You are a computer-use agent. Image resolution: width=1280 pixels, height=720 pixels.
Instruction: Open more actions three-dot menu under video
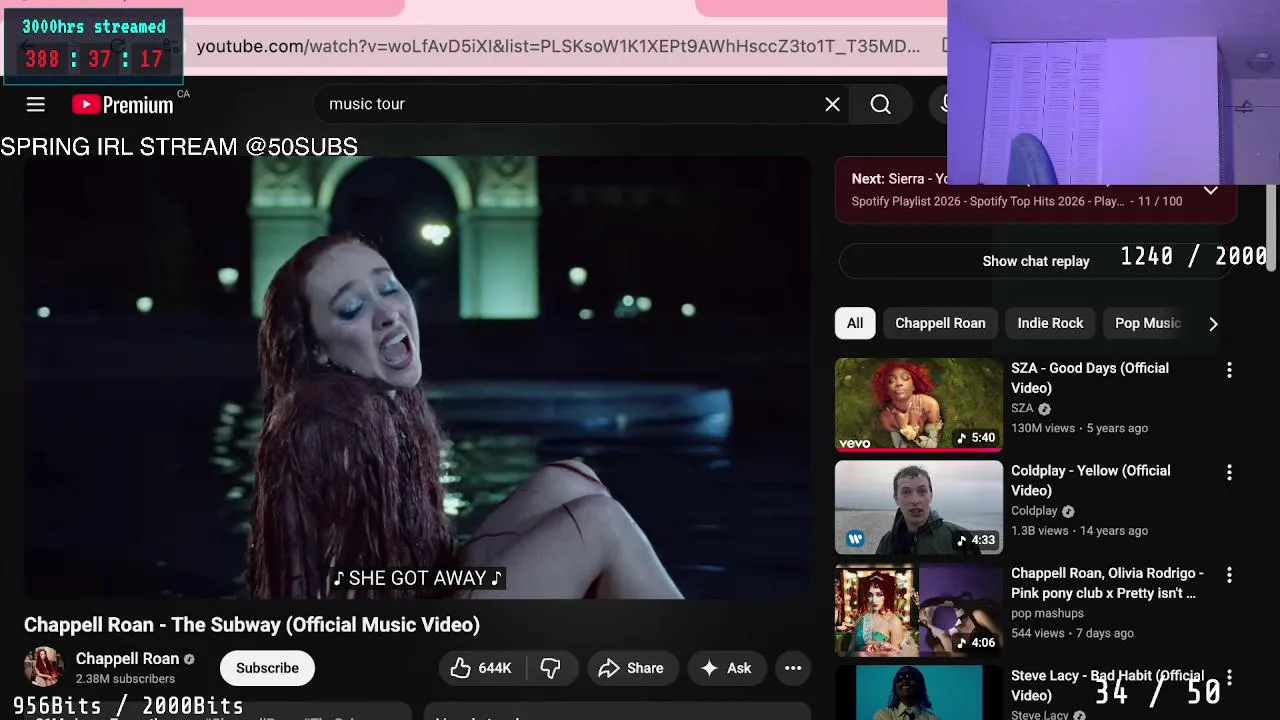(x=793, y=668)
